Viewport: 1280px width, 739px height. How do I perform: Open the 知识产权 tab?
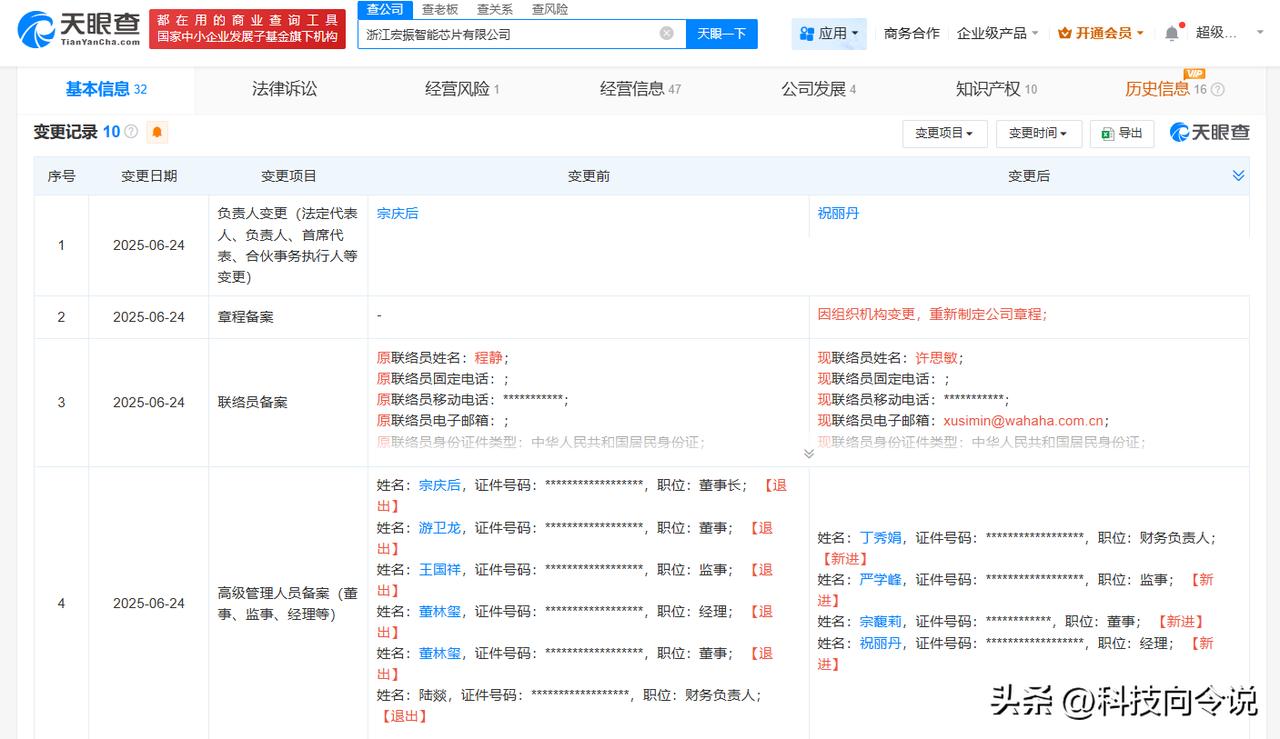(996, 90)
